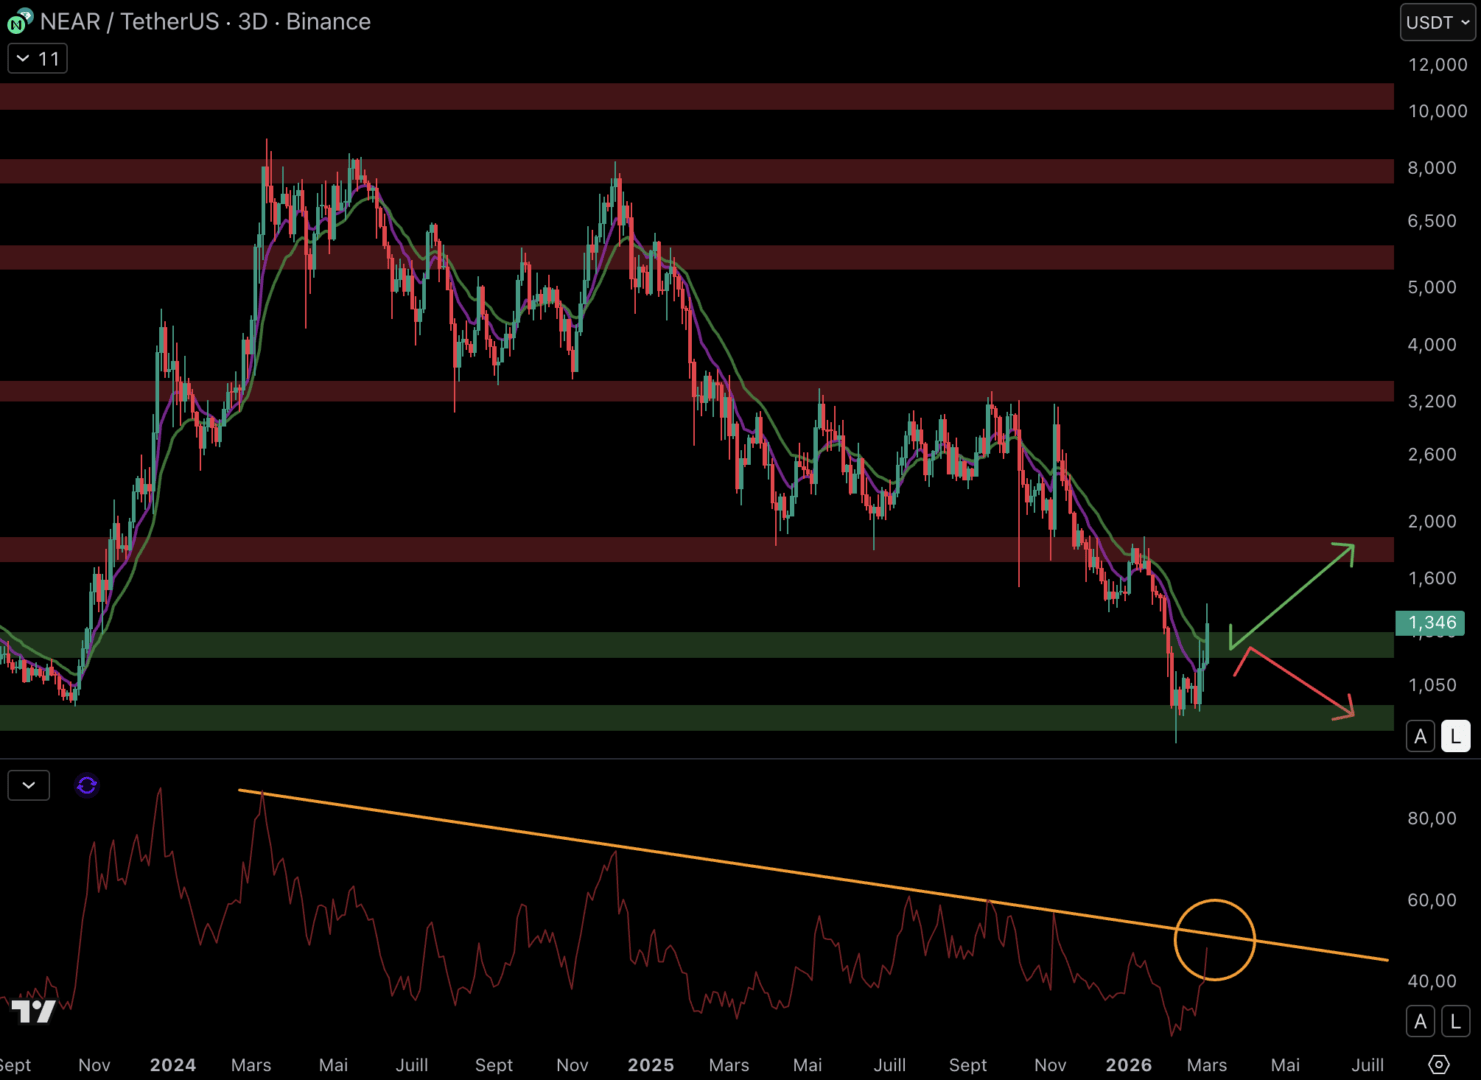The height and width of the screenshot is (1080, 1481).
Task: Click the 2026 label on time axis
Action: click(x=1128, y=1065)
